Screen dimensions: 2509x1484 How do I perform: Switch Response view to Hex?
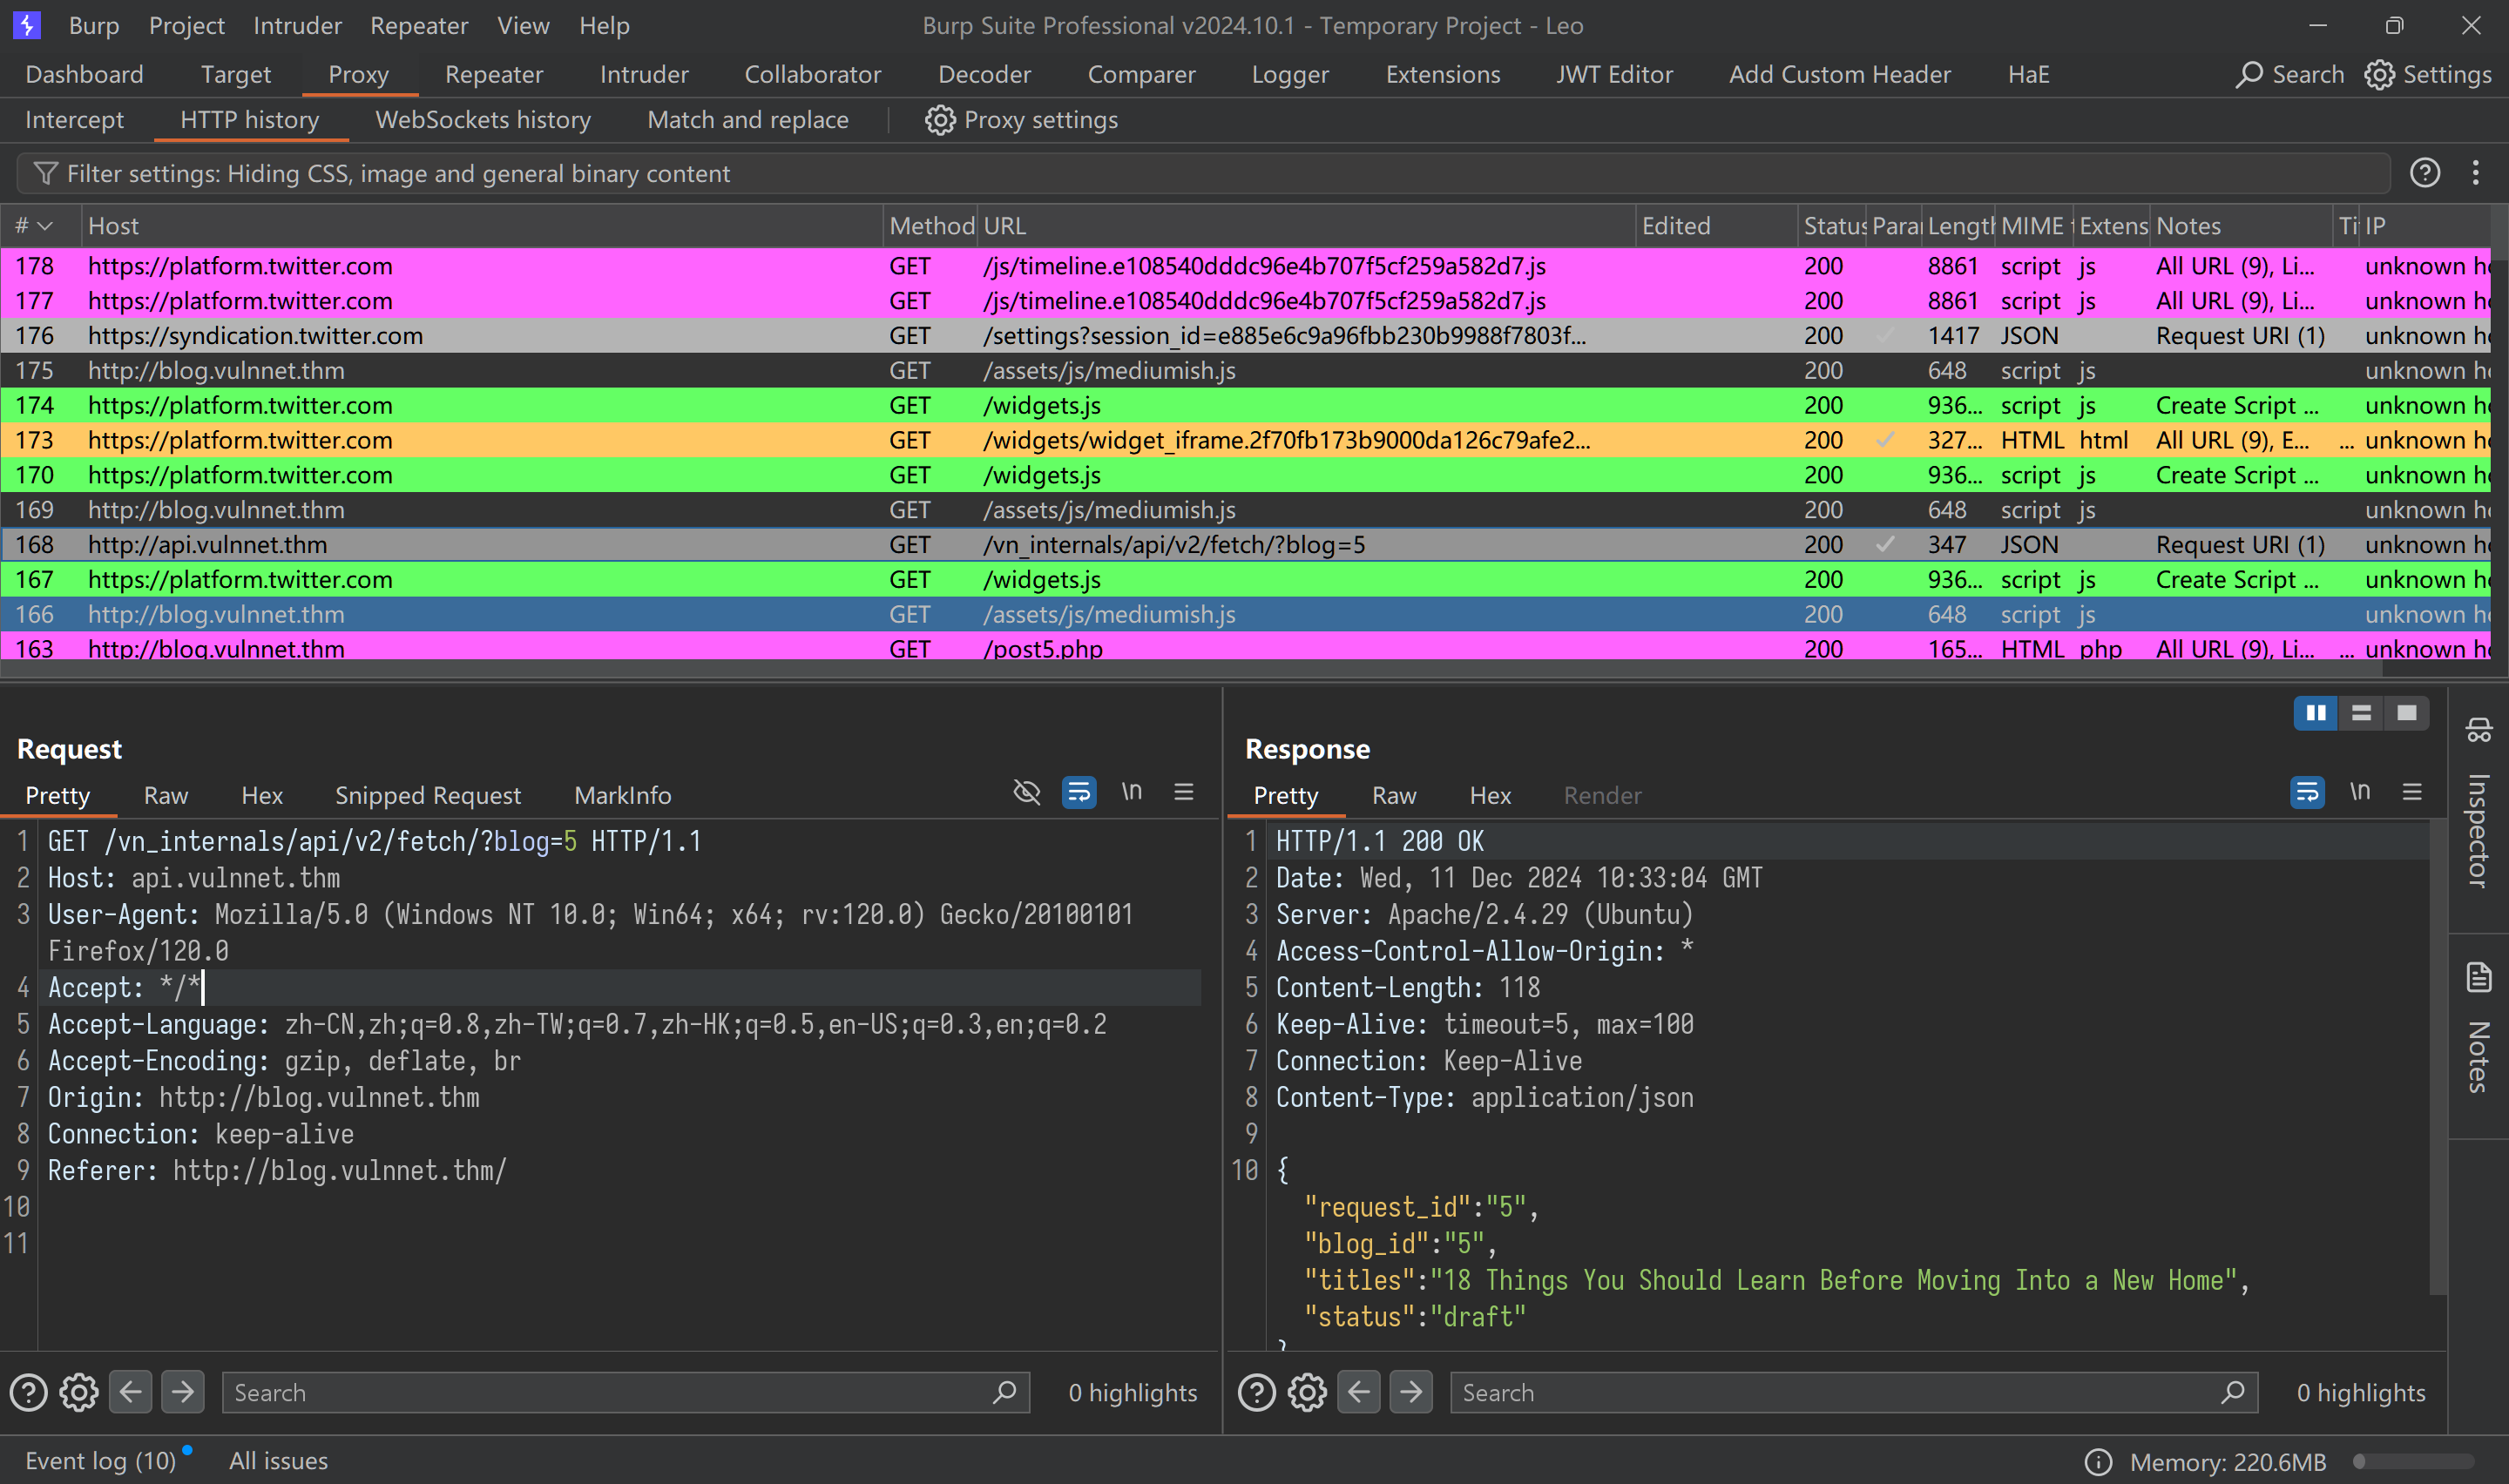[1490, 795]
